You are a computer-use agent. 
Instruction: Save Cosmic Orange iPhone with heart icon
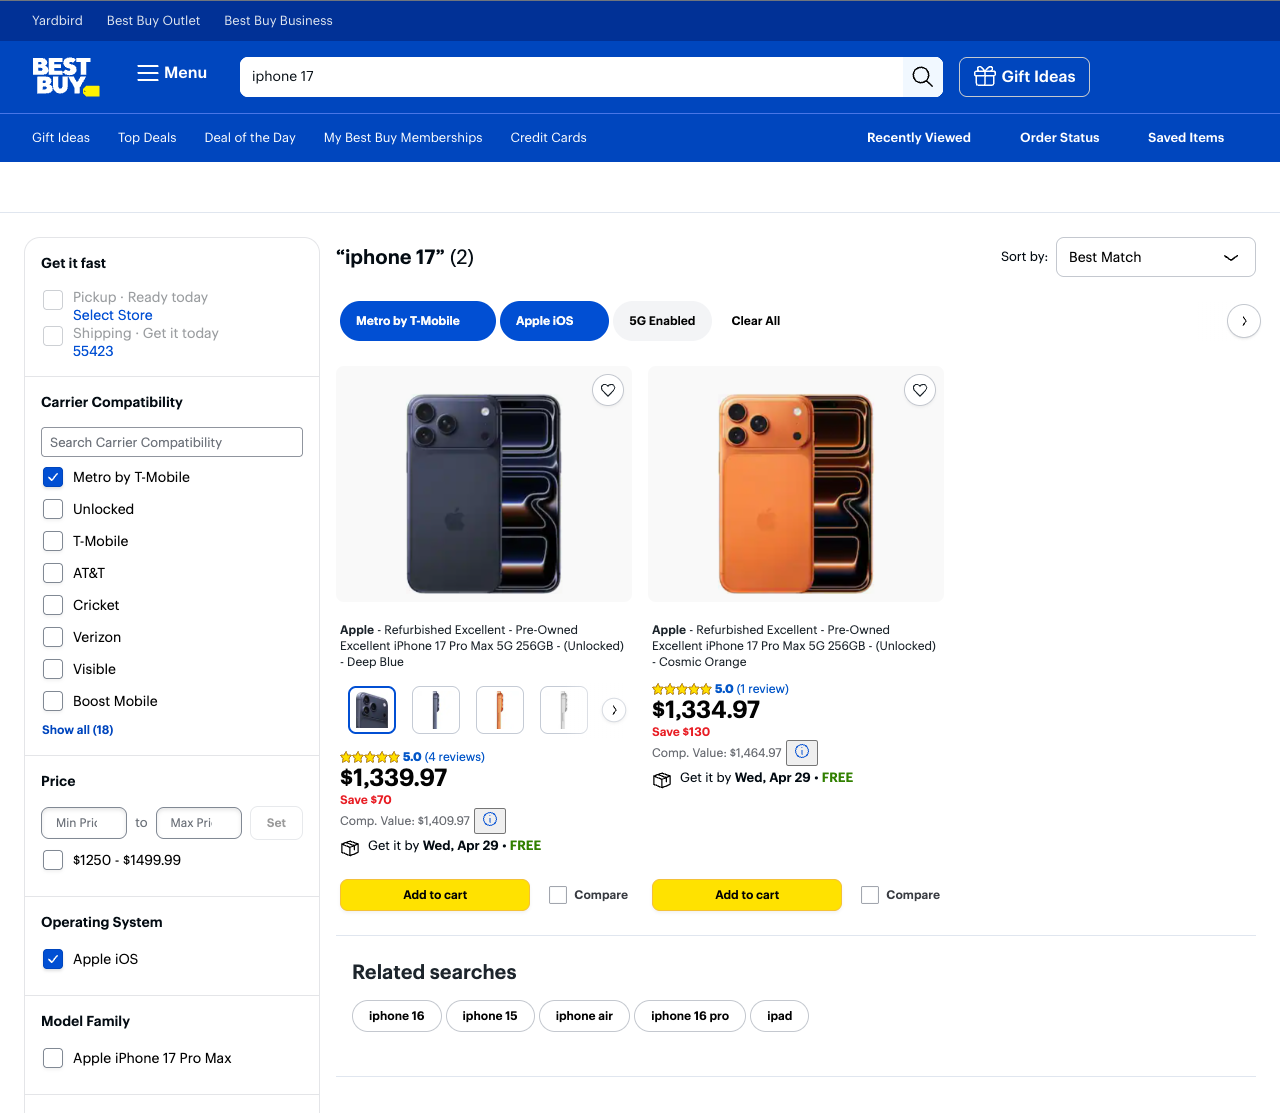920,390
